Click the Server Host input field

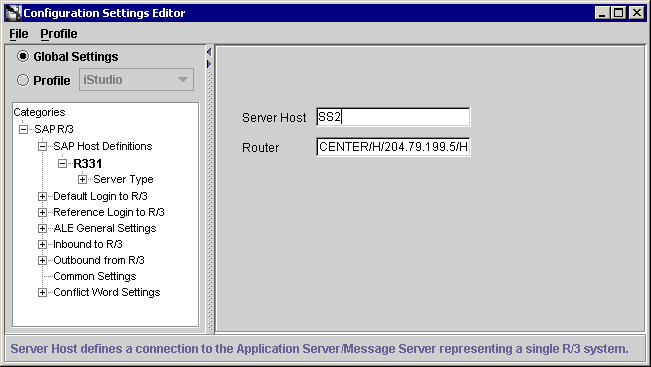click(393, 117)
